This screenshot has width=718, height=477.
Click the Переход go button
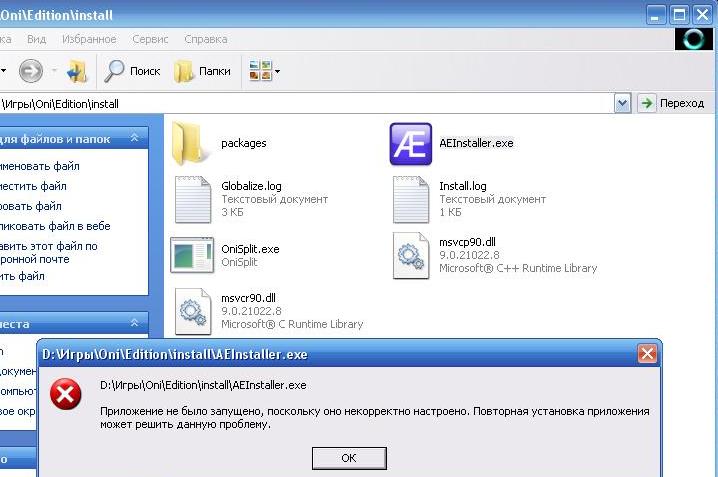673,103
